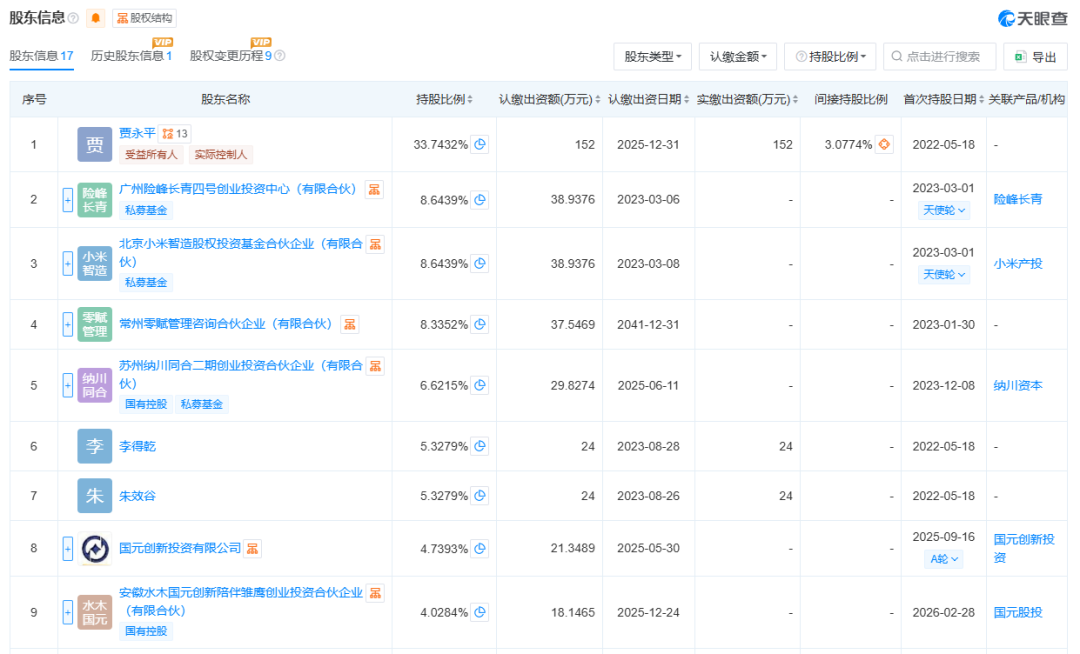Click the 导出 export button
Image resolution: width=1080 pixels, height=654 pixels.
pos(1035,56)
